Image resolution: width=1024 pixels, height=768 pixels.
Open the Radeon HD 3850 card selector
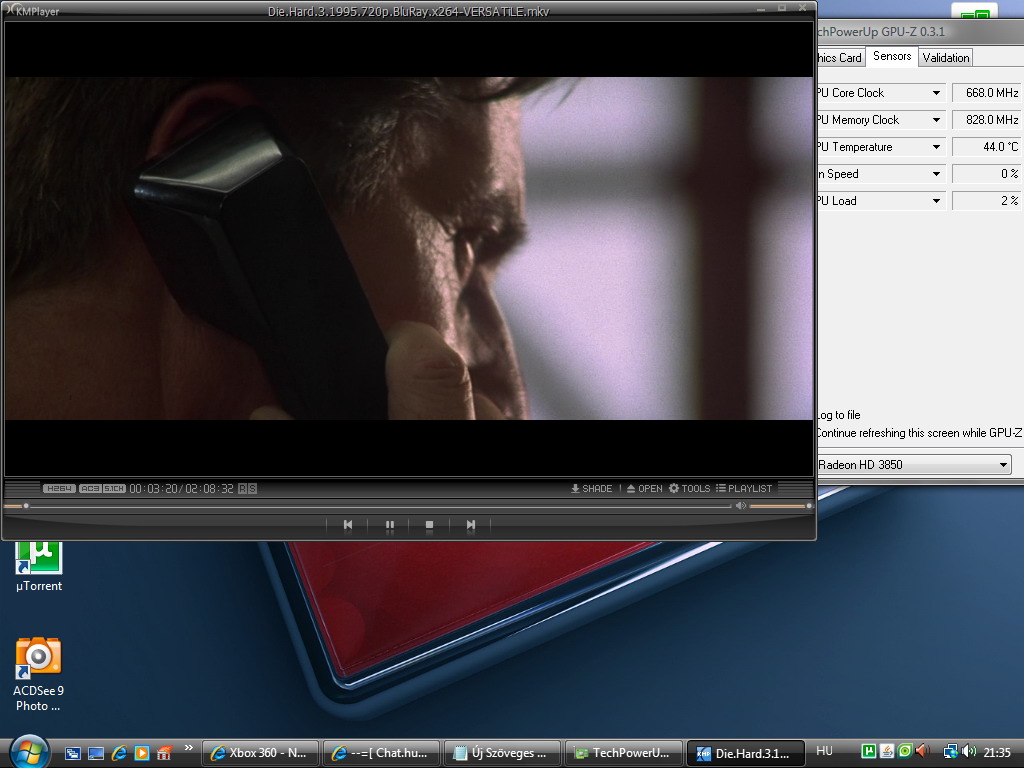[x=914, y=464]
